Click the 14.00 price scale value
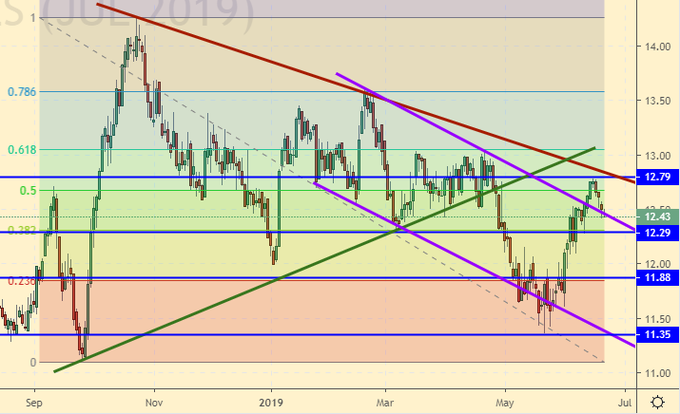680x414 pixels. coord(657,46)
